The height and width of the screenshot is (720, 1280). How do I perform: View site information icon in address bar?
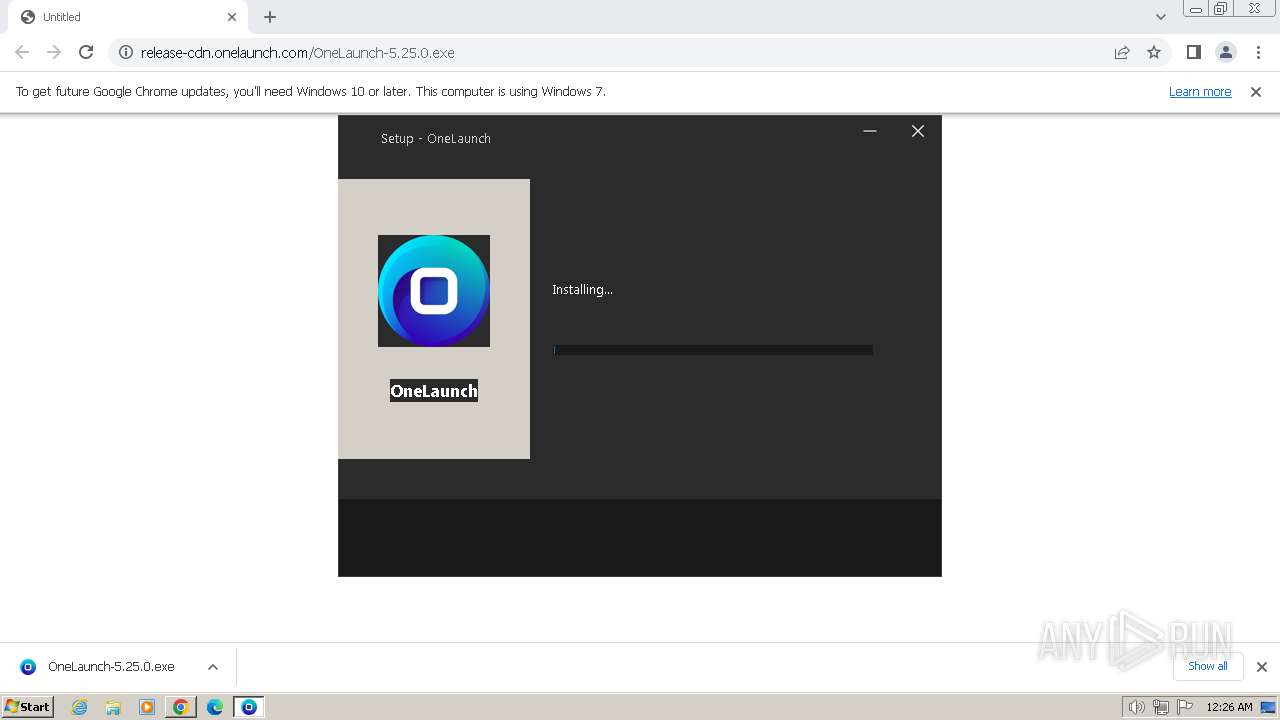(126, 52)
